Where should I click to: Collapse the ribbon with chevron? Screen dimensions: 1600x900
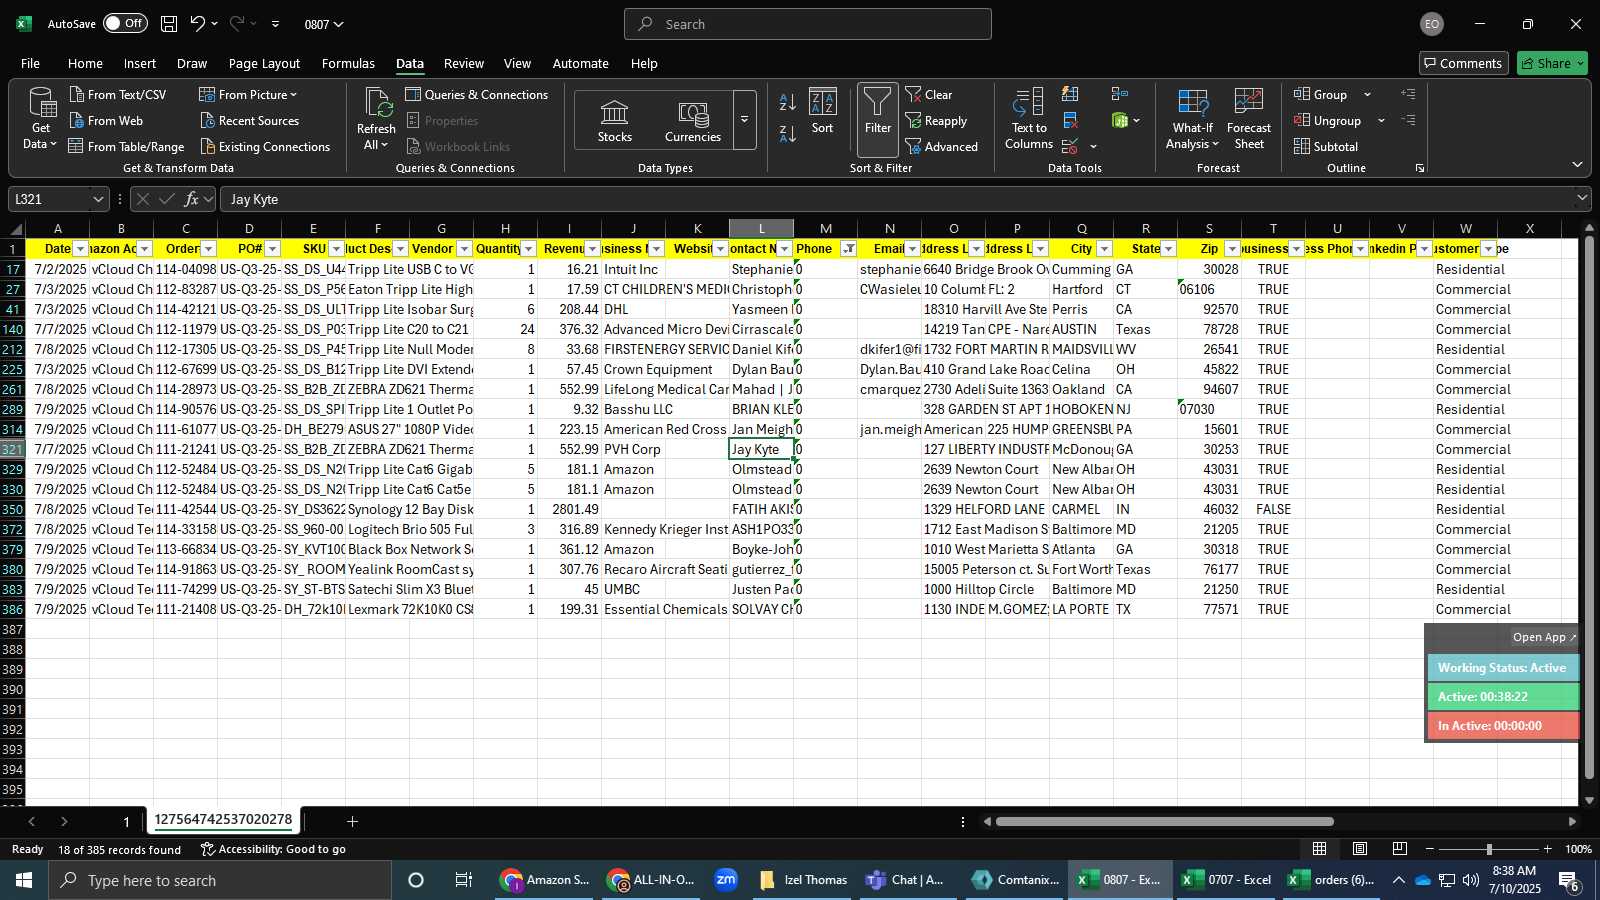(x=1577, y=165)
